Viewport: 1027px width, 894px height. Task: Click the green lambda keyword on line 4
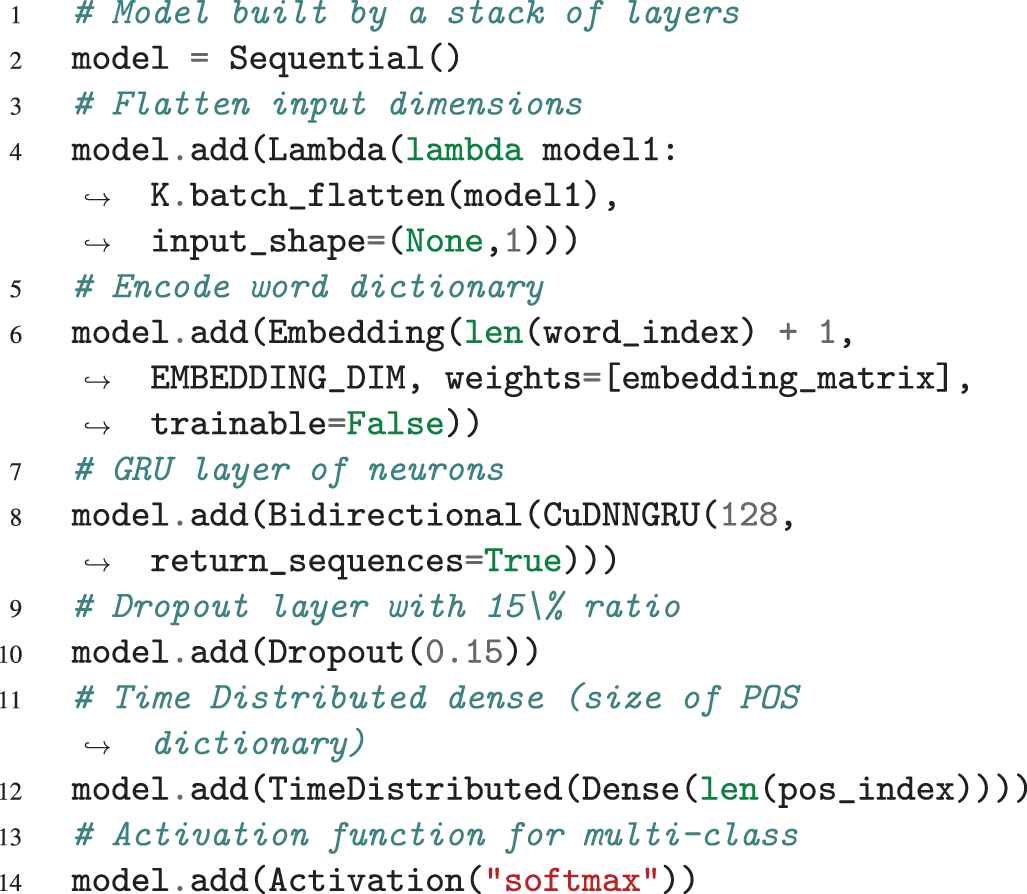point(464,150)
